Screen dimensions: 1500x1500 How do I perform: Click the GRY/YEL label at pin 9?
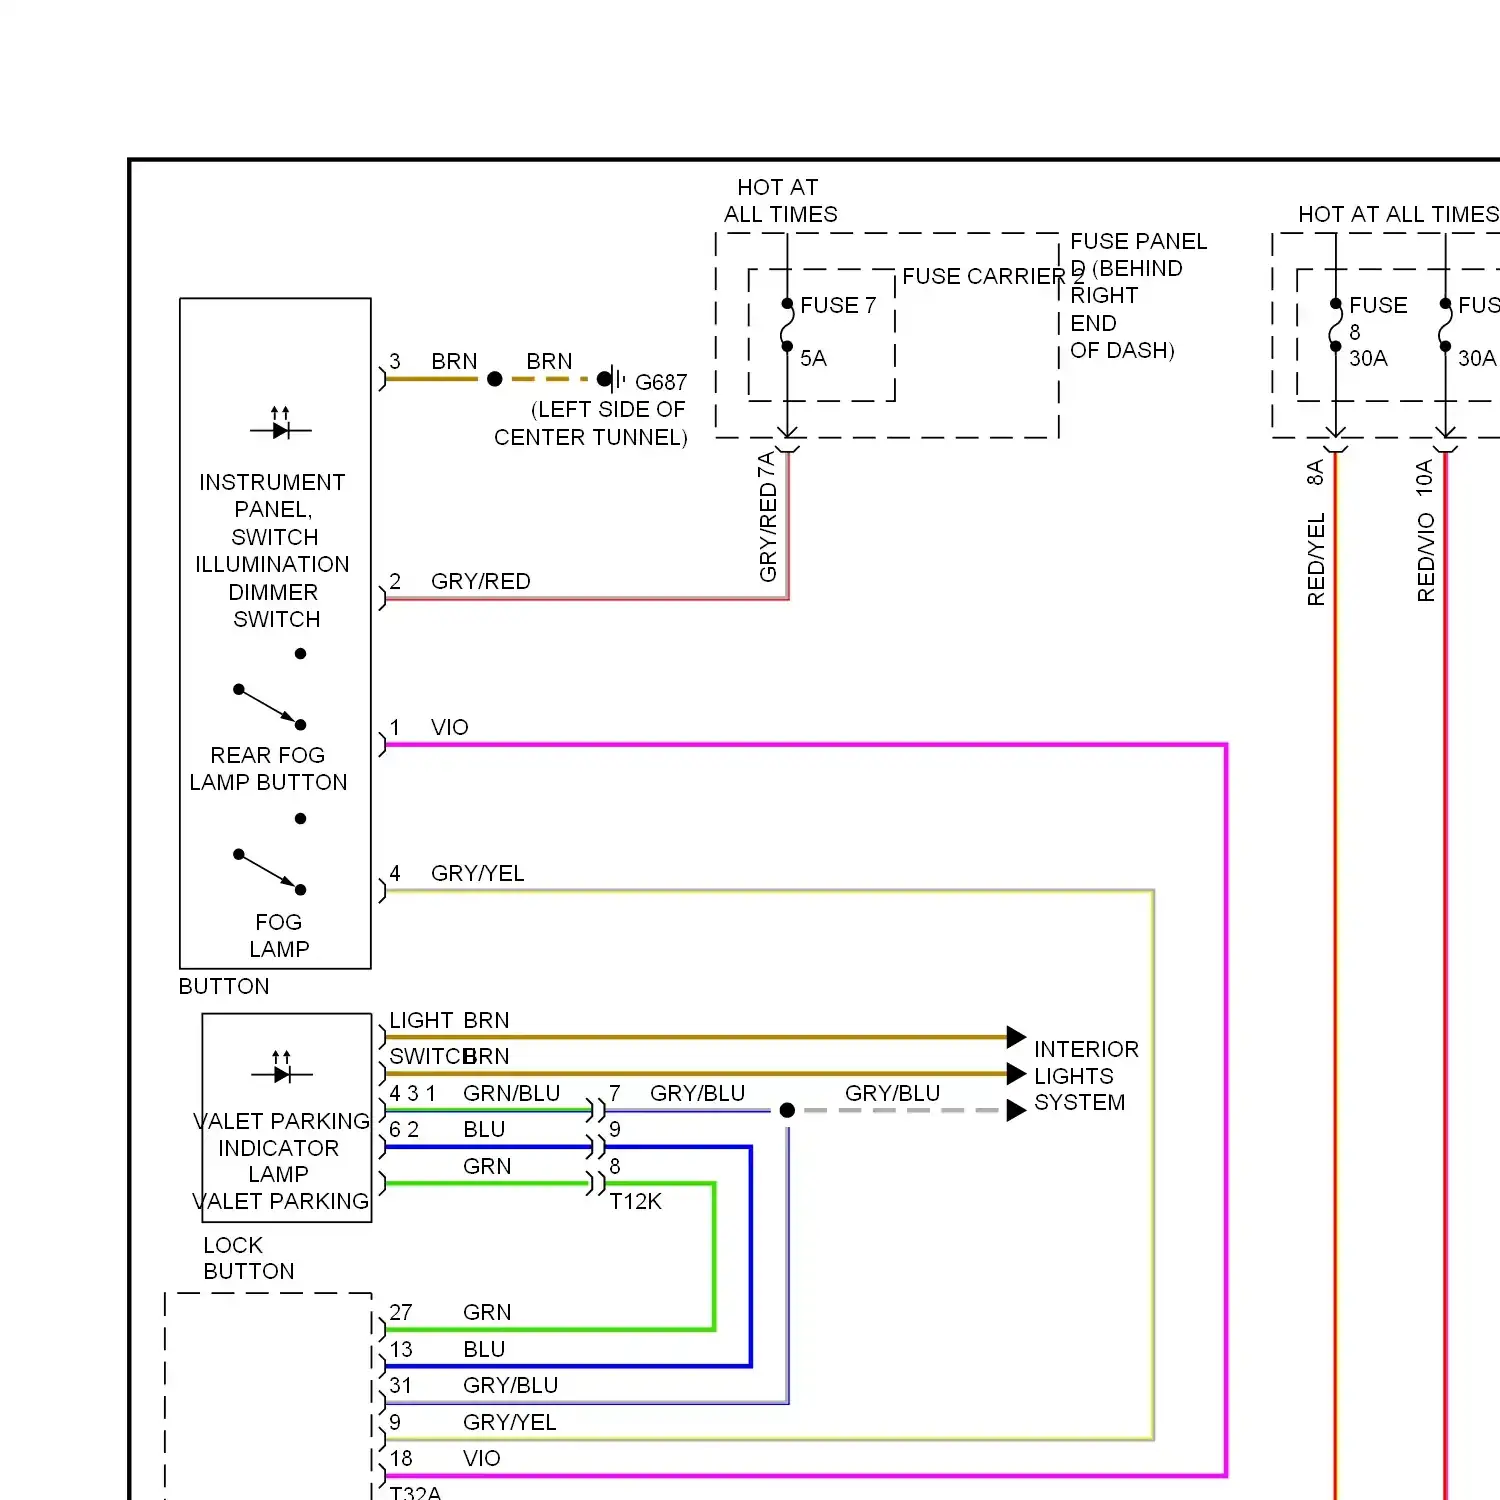(x=509, y=1422)
